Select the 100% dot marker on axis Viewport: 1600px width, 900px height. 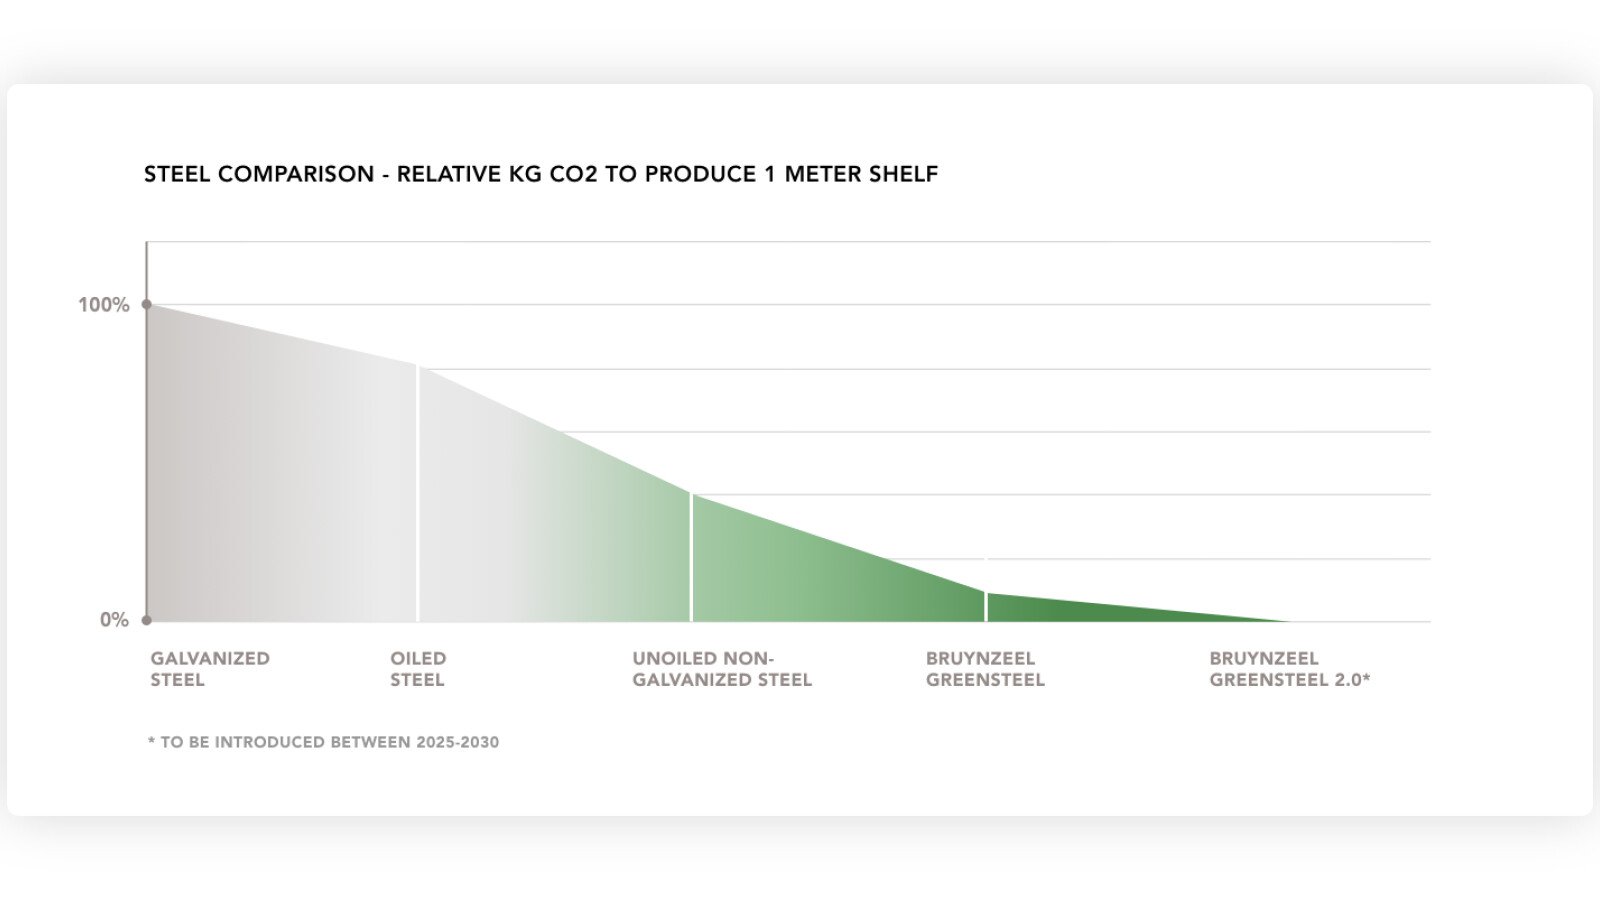click(147, 305)
